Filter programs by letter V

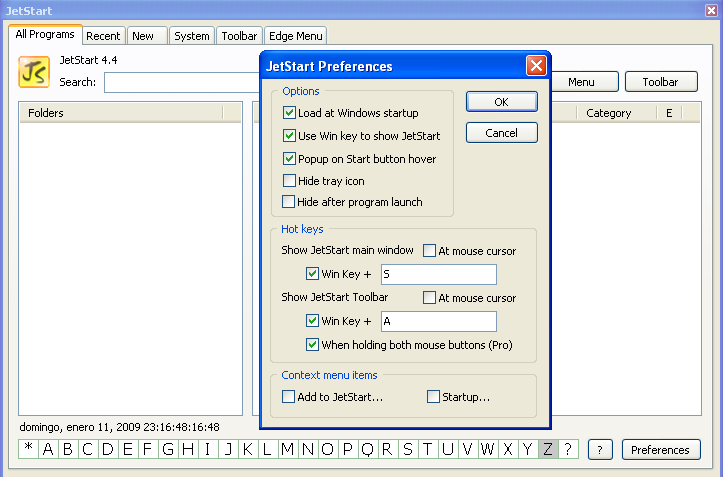468,449
